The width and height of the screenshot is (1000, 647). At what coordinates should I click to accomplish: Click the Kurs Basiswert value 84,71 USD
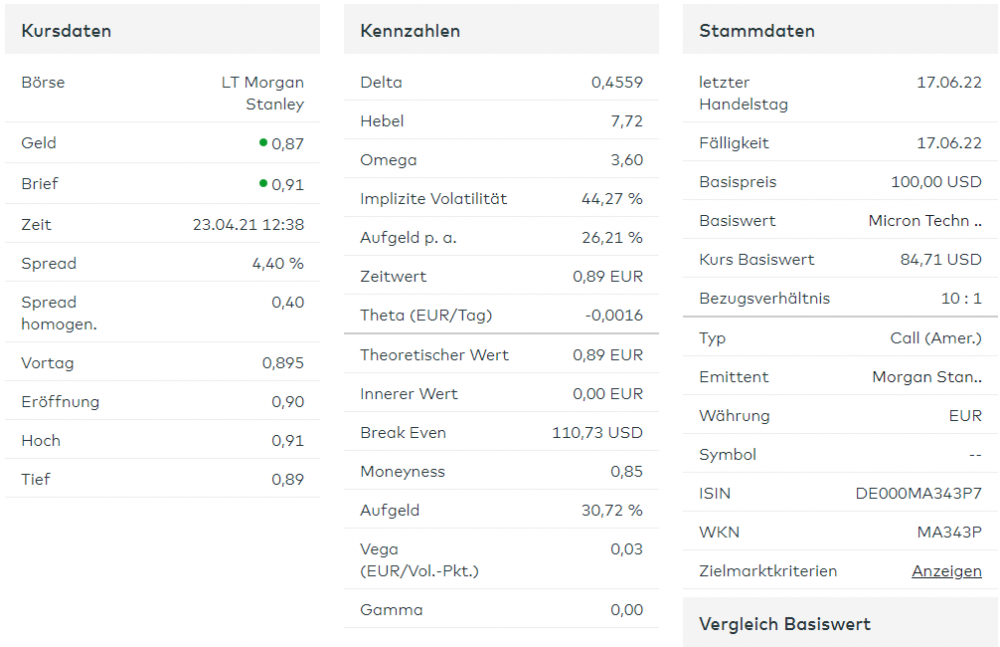[940, 260]
